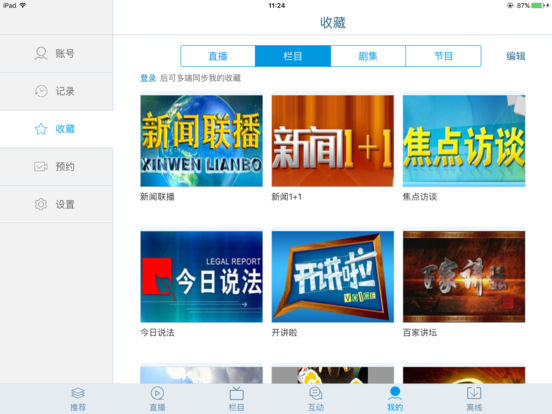Select the 设置 sidebar label
Screen dimensions: 552x414
(x=65, y=204)
